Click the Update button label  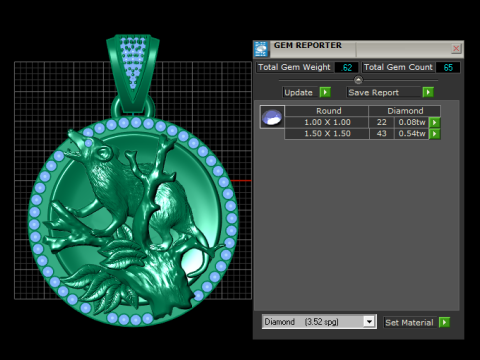299,92
